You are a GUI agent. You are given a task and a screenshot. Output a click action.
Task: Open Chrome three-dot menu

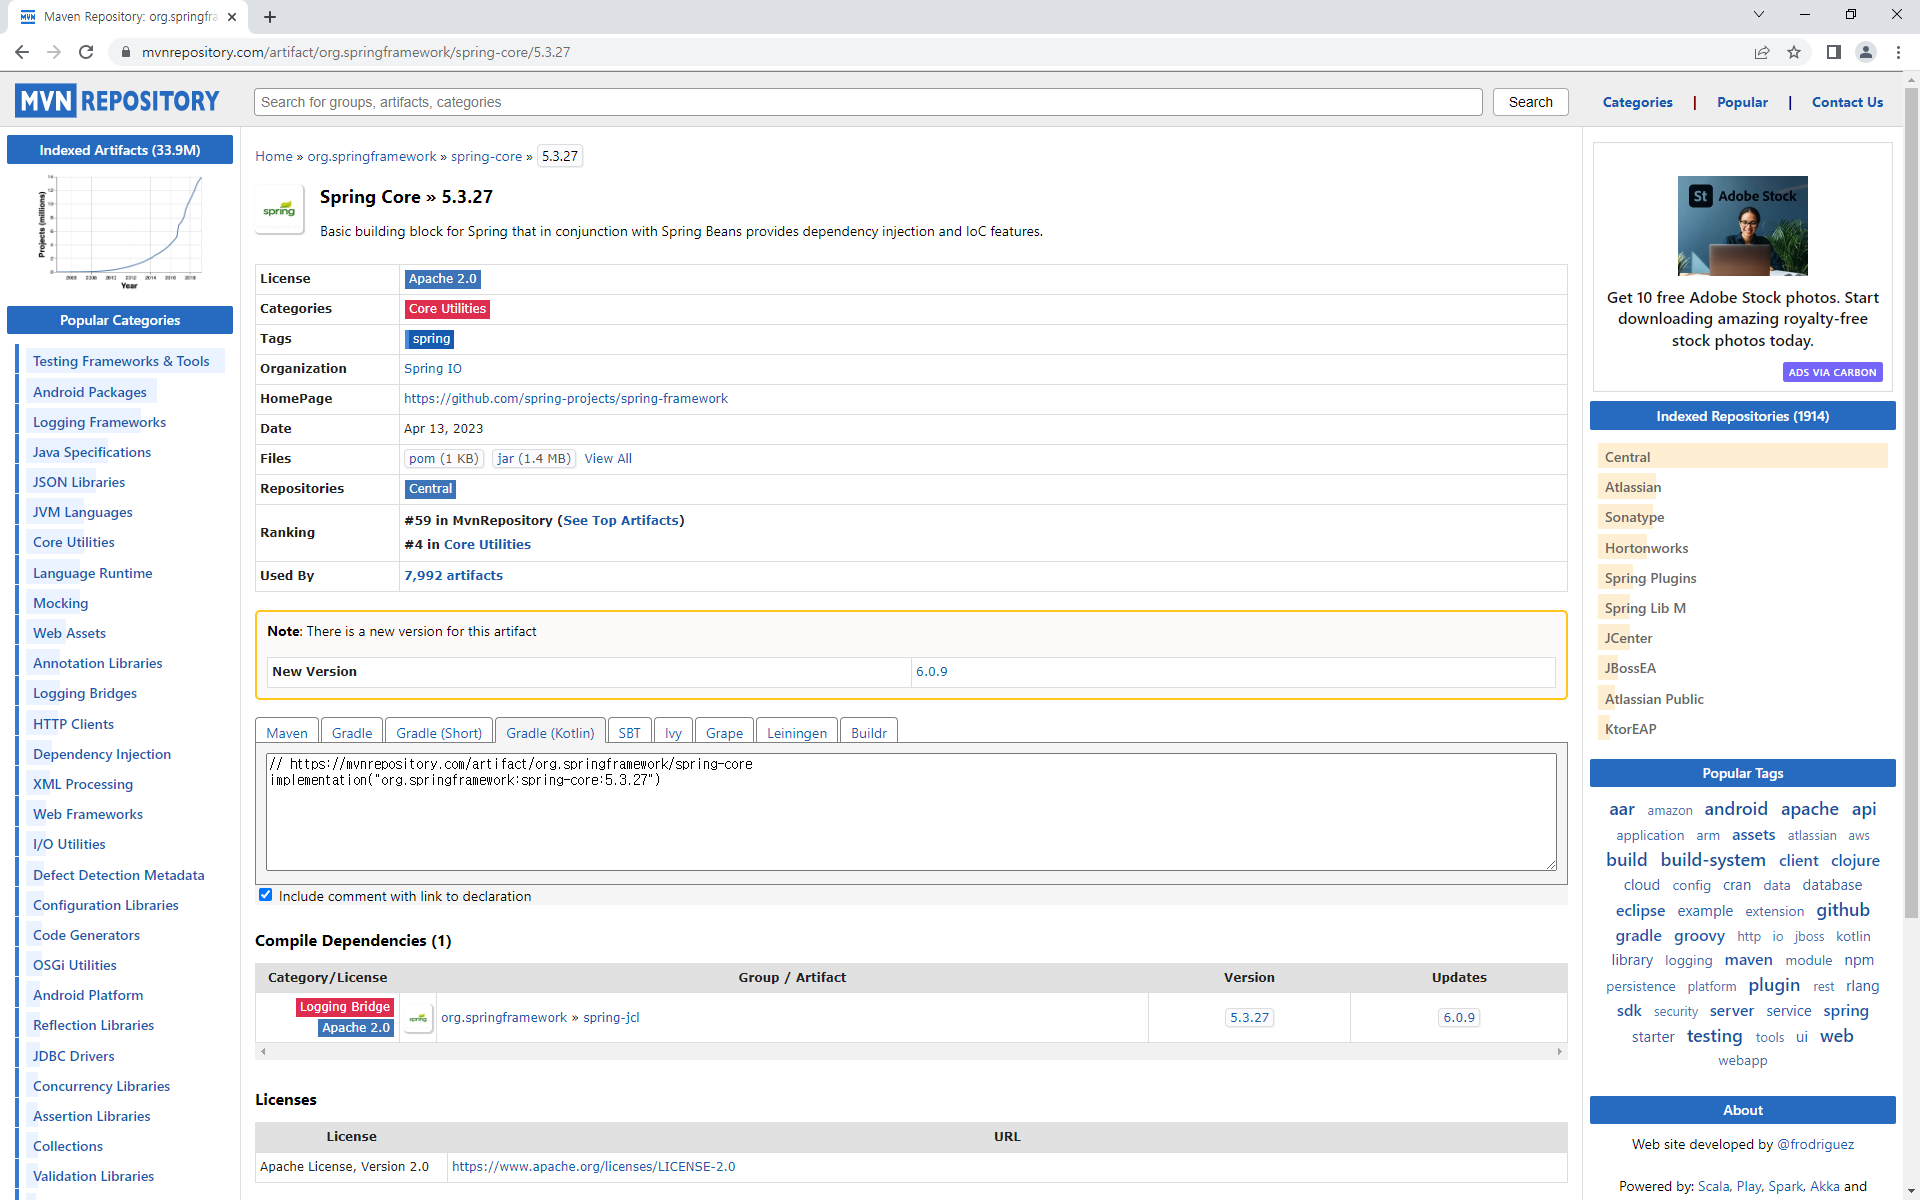pos(1898,52)
